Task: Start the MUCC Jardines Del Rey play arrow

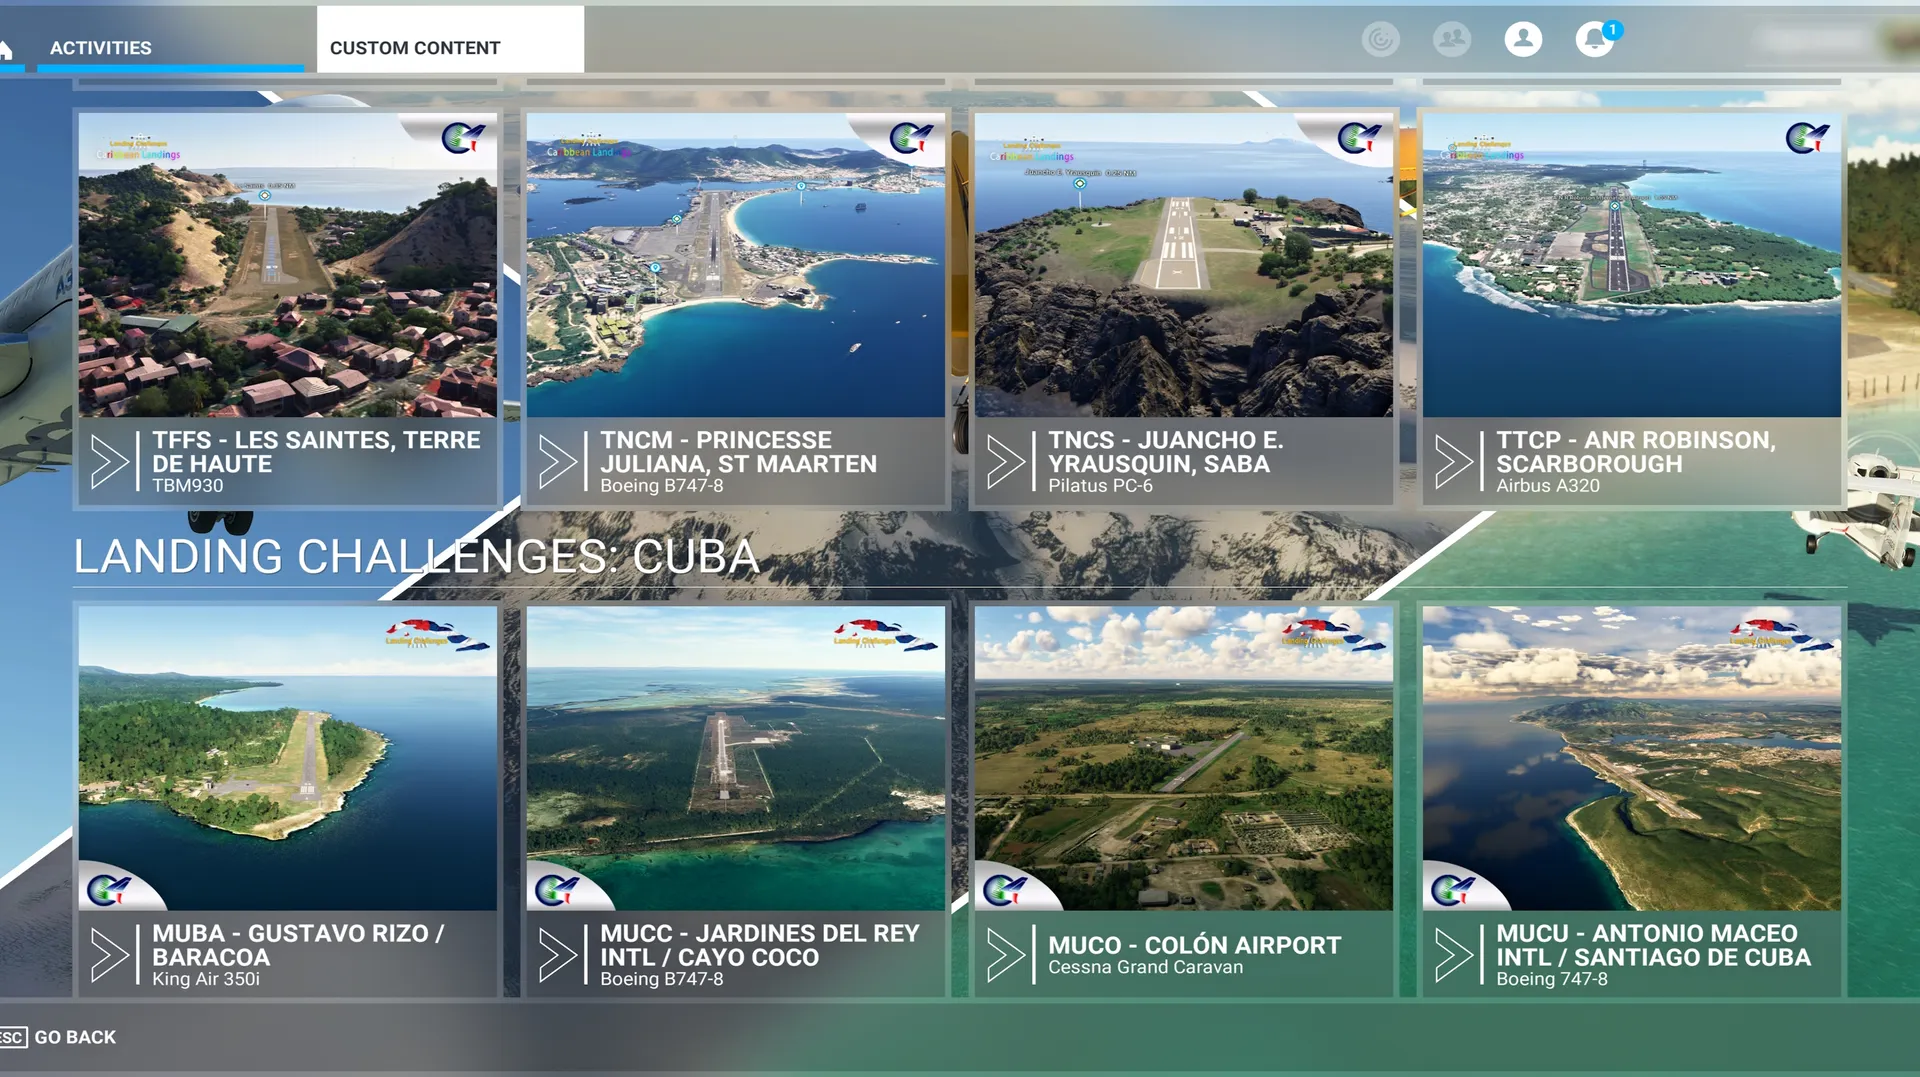Action: (557, 955)
